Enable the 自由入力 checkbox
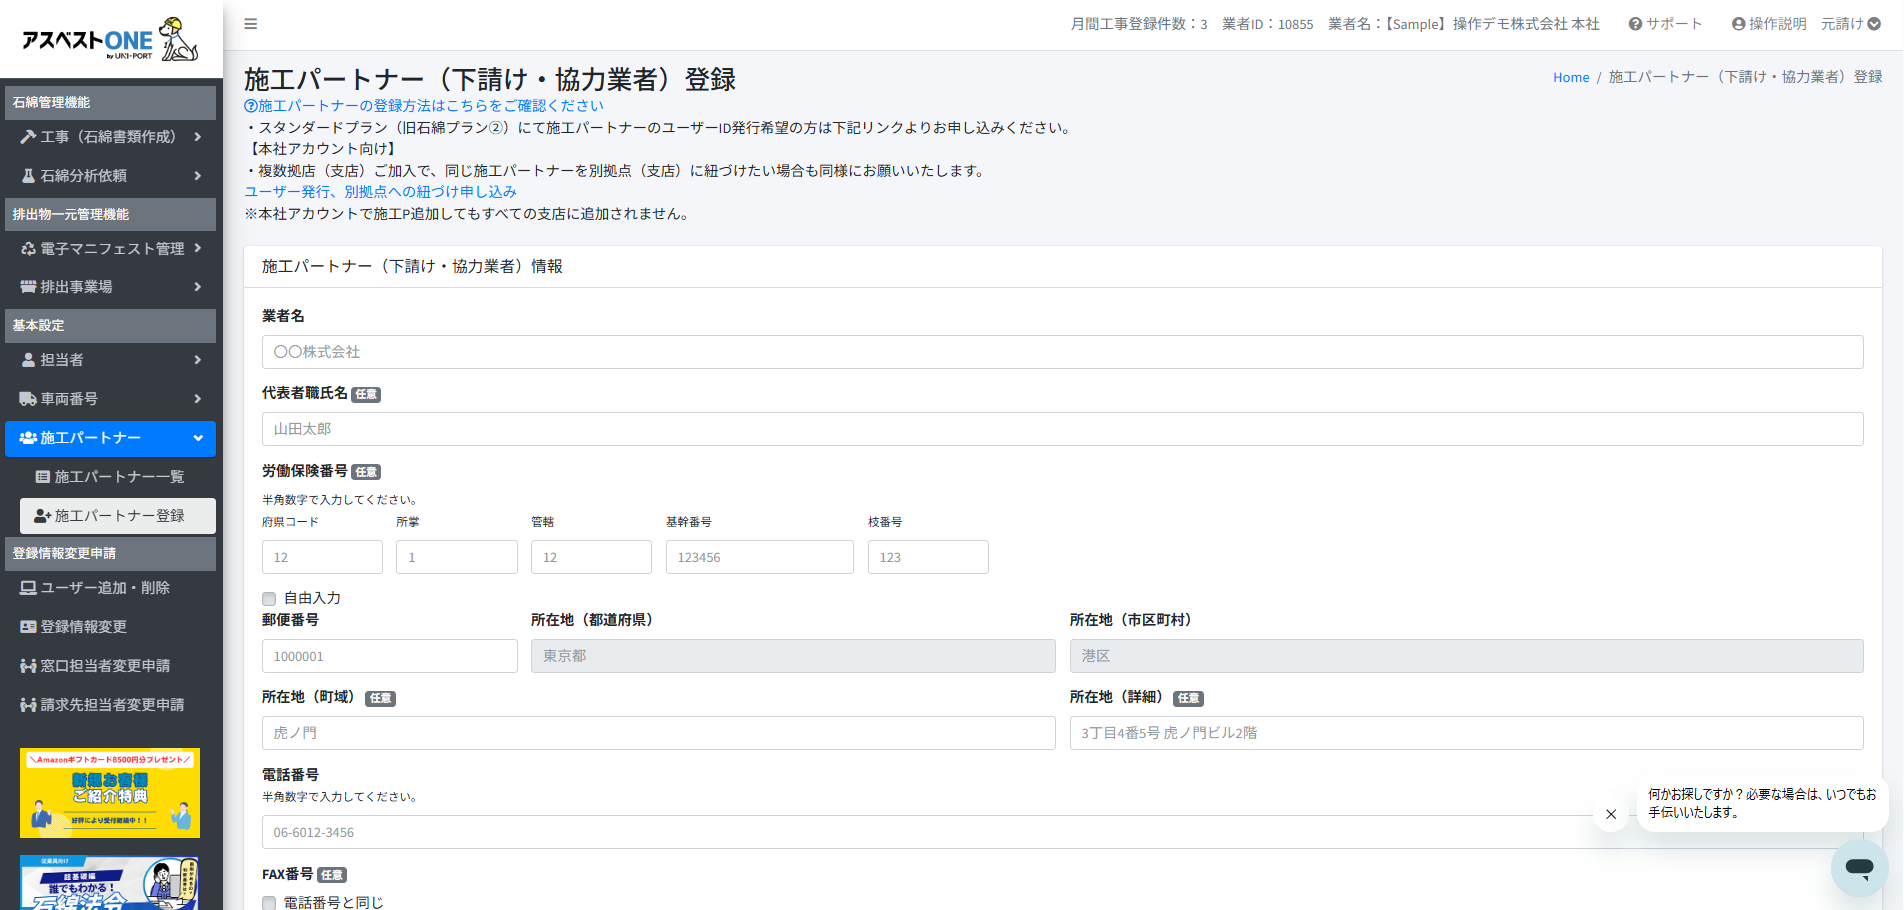The image size is (1904, 910). 269,599
